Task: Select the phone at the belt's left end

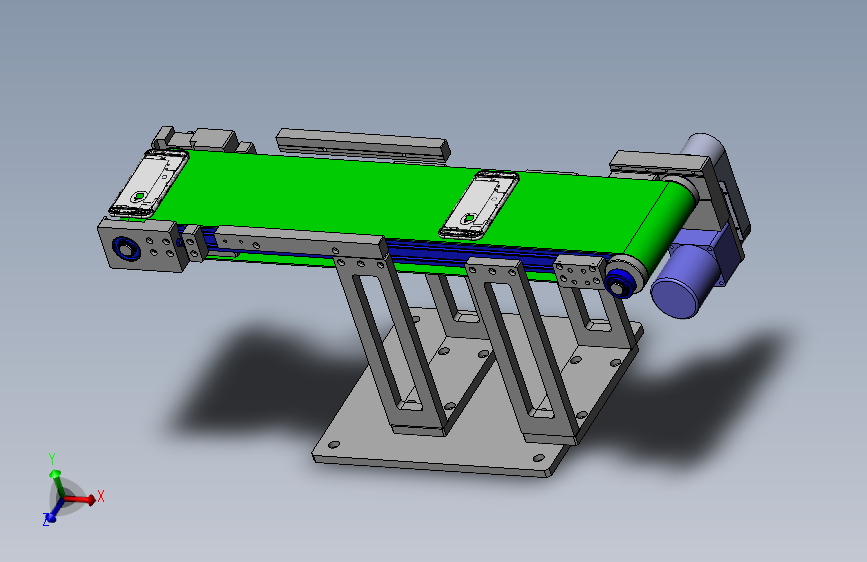Action: 149,183
